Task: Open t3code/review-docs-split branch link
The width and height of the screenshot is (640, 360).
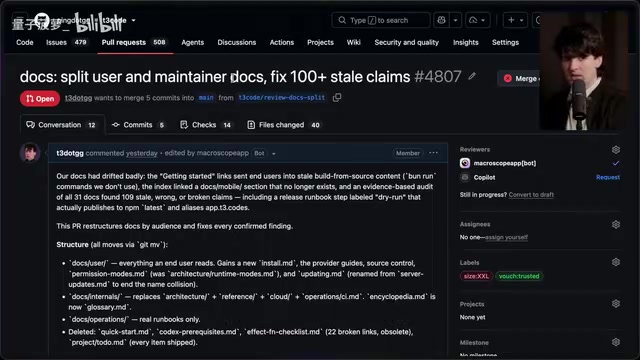Action: pyautogui.click(x=282, y=98)
